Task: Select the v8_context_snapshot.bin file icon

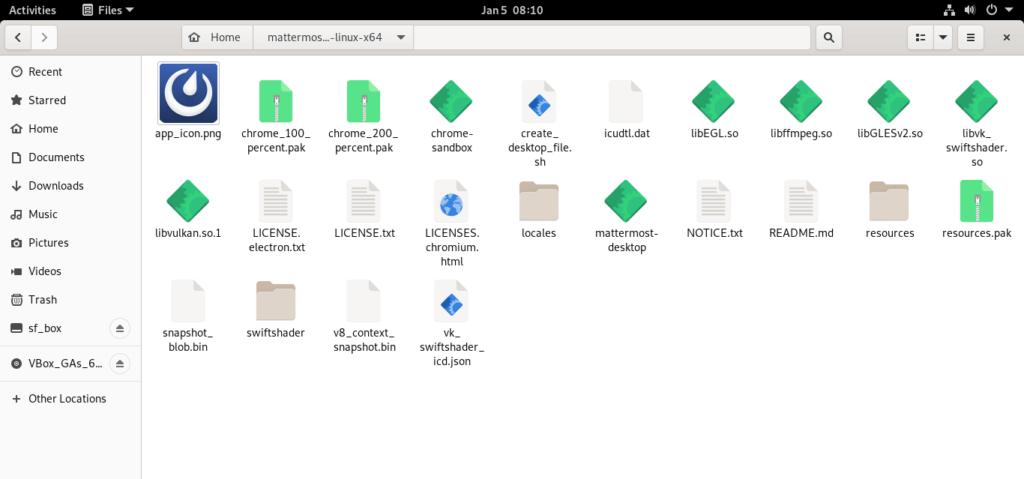Action: tap(363, 301)
